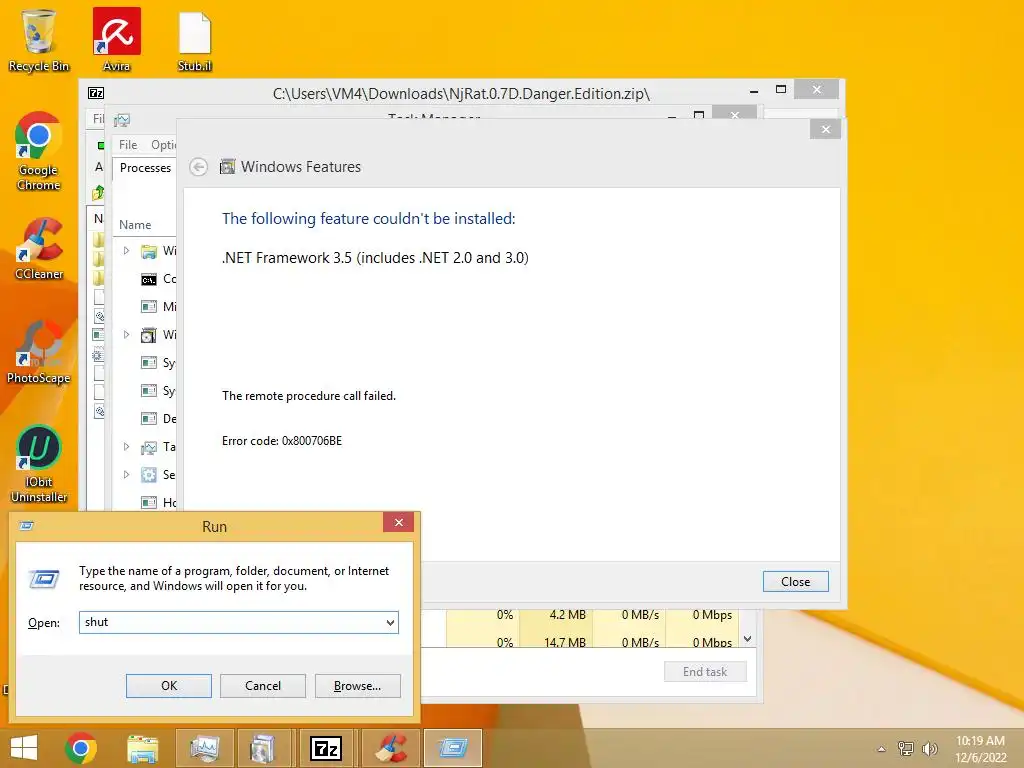Click Task Manager scrollbar down arrow

(748, 639)
